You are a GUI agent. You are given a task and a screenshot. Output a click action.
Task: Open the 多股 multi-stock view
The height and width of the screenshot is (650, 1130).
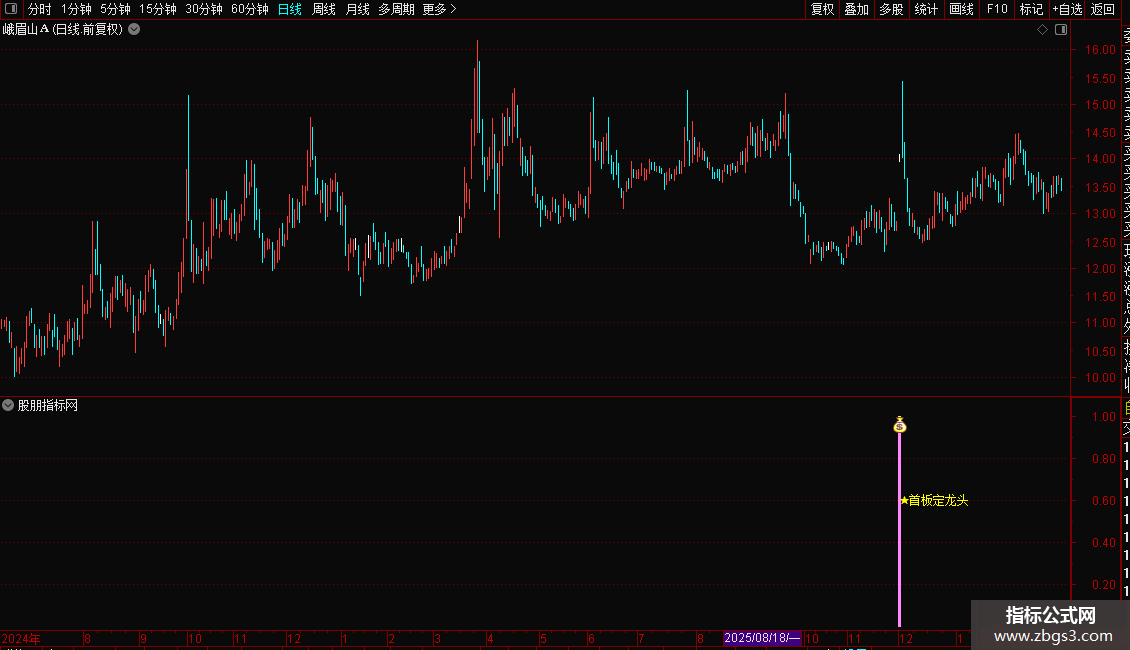point(891,9)
